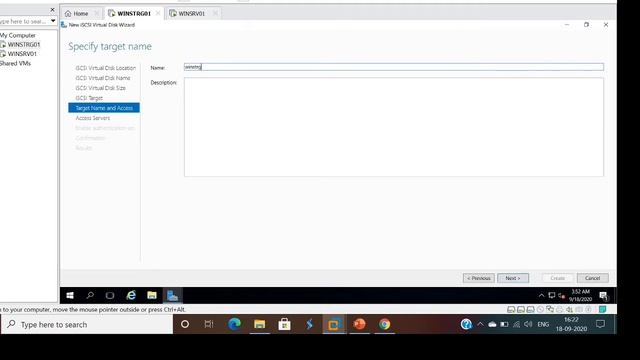Image resolution: width=640 pixels, height=360 pixels.
Task: Open Task View in the guest VM taskbar
Action: (110, 295)
